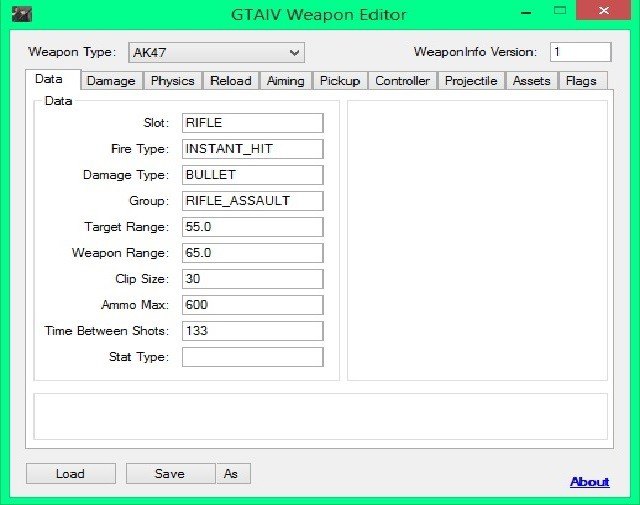Click the Clip Size field
Viewport: 640px width, 505px height.
pos(252,279)
